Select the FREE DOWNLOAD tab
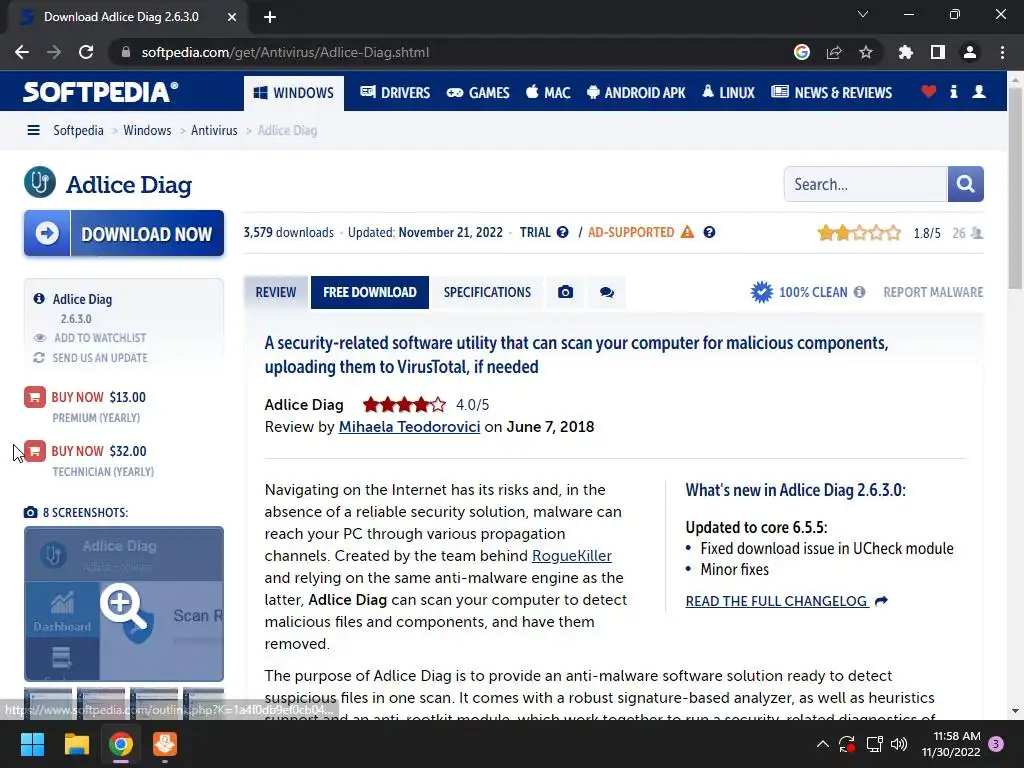The height and width of the screenshot is (768, 1024). (x=370, y=292)
